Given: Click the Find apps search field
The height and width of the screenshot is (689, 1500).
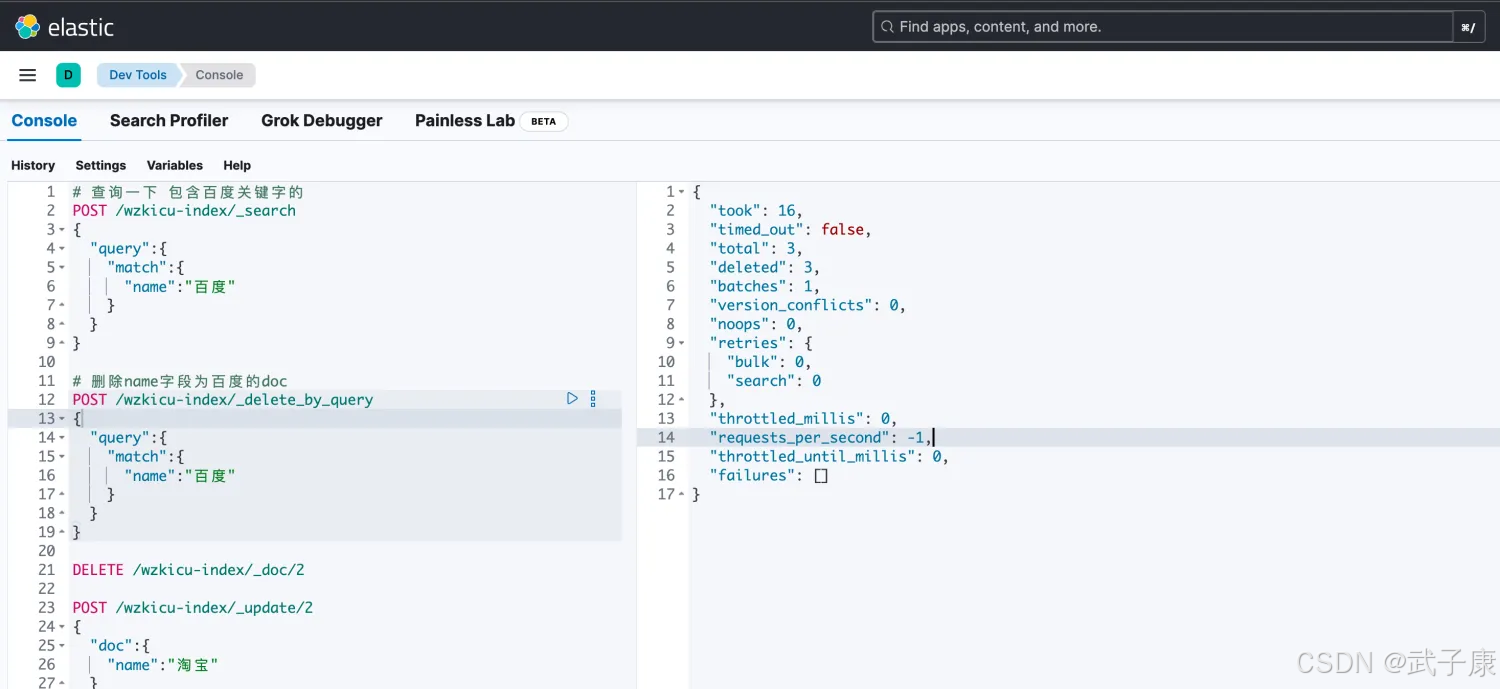Looking at the screenshot, I should click(x=1160, y=27).
